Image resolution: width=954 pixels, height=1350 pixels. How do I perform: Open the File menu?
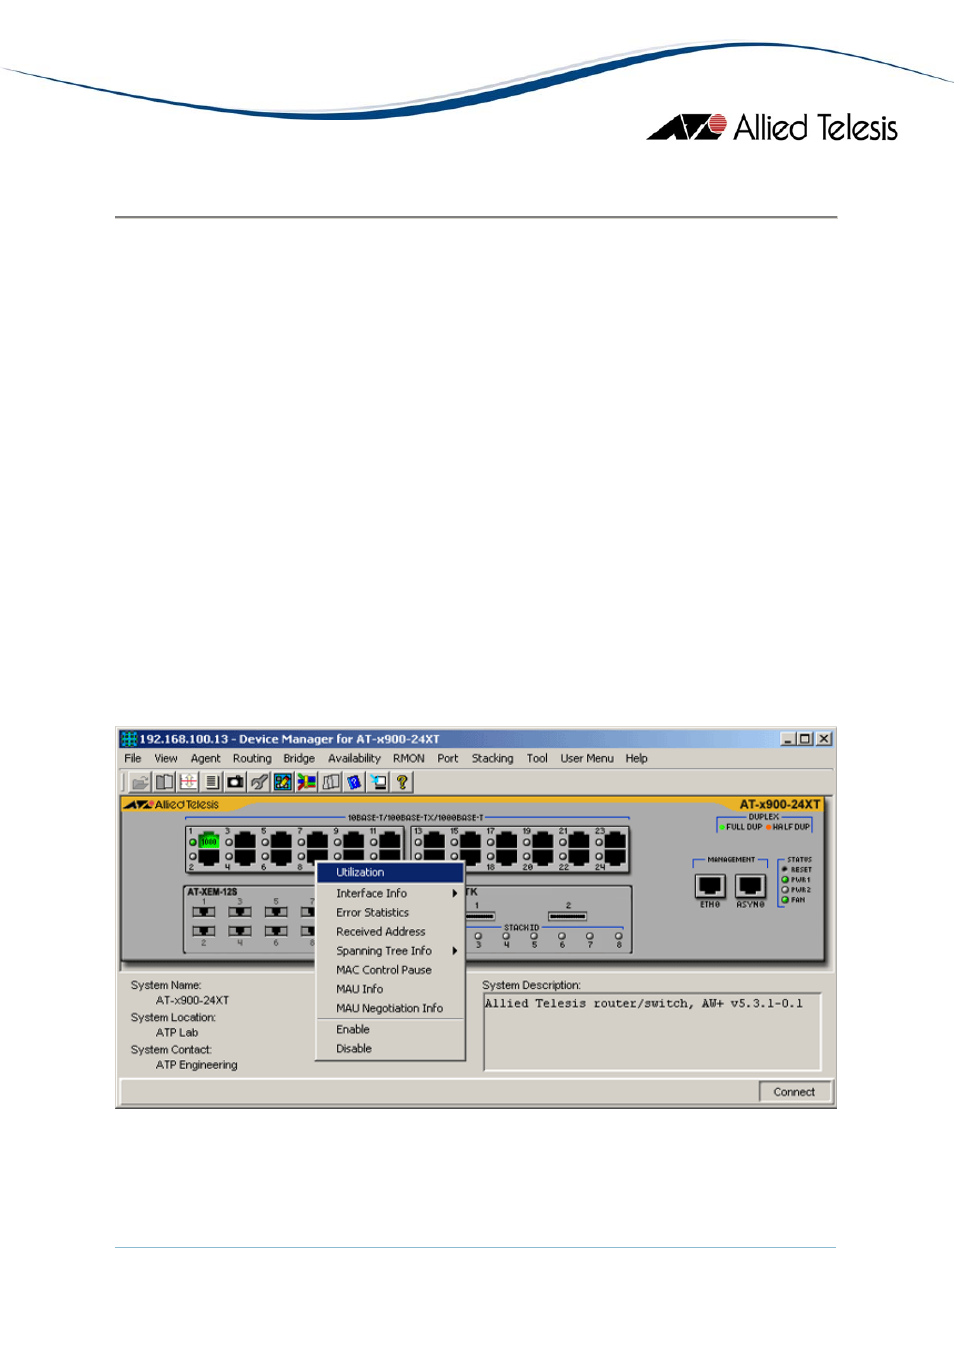point(133,759)
